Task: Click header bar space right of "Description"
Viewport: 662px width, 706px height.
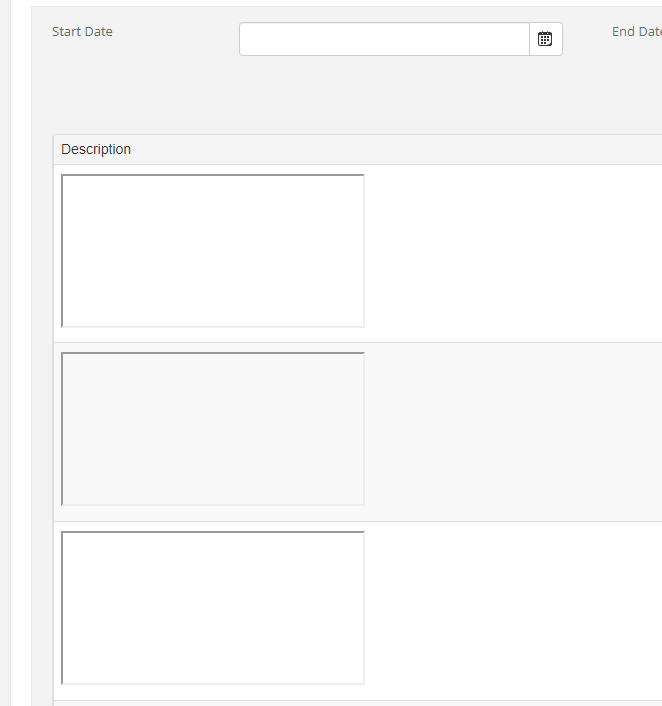Action: coord(400,149)
